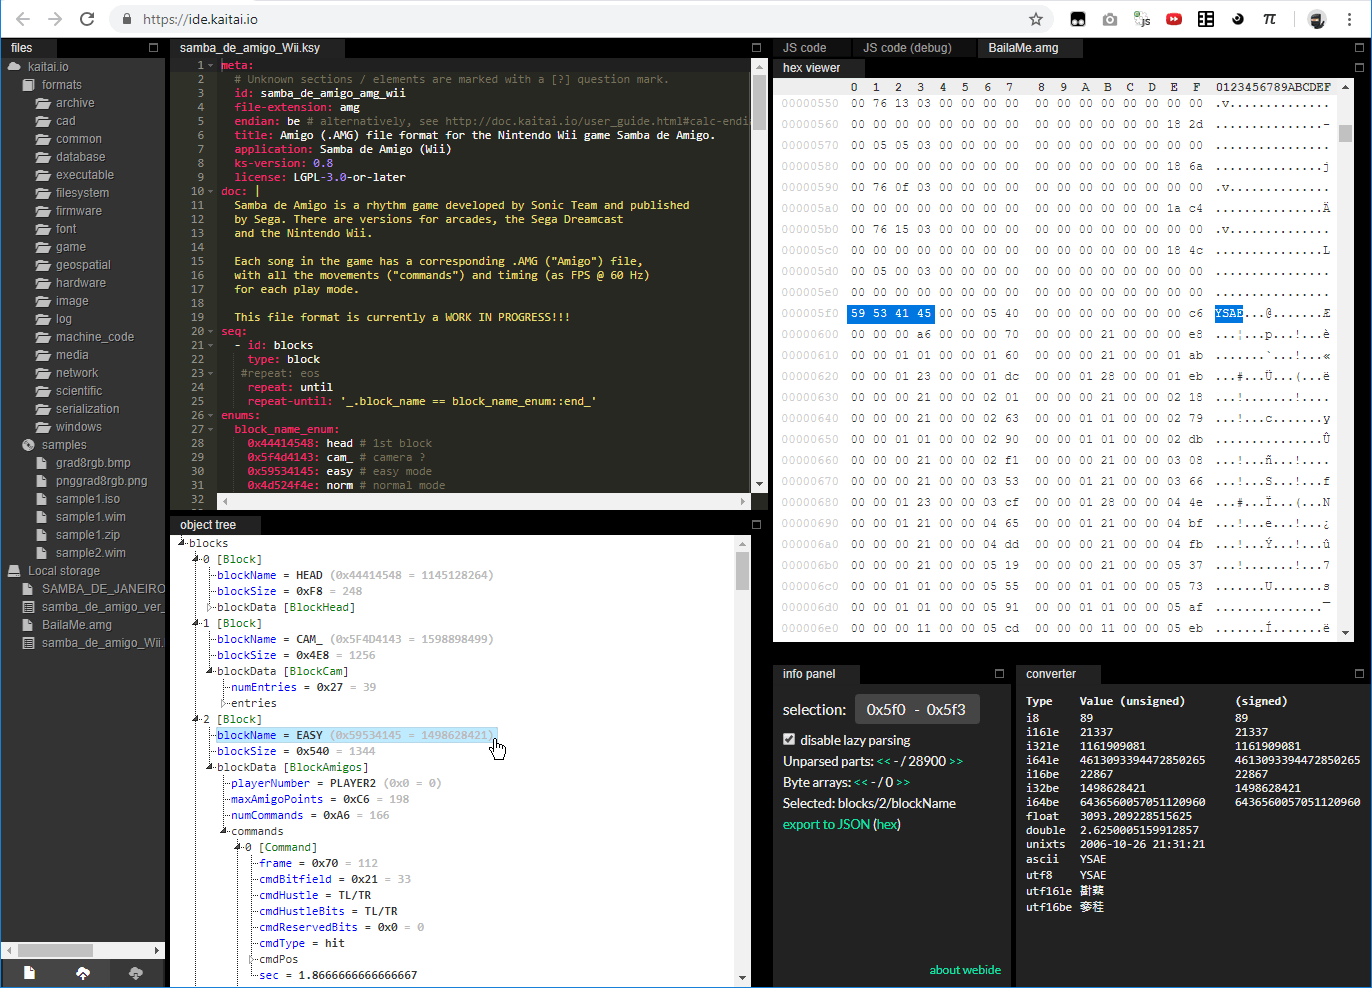The image size is (1372, 988).
Task: Bookmark this page with the star icon
Action: [x=1036, y=19]
